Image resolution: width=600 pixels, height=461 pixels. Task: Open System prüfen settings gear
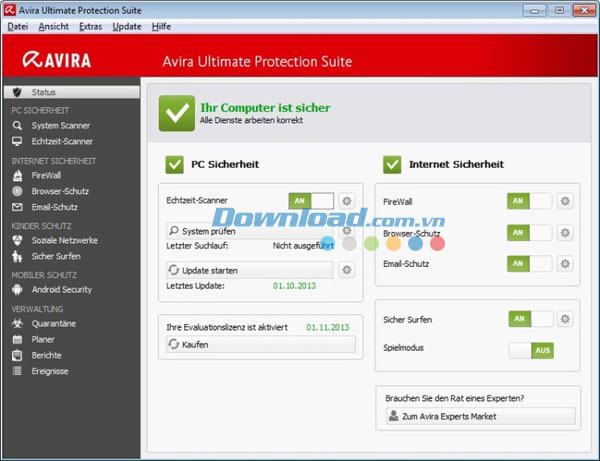[347, 230]
